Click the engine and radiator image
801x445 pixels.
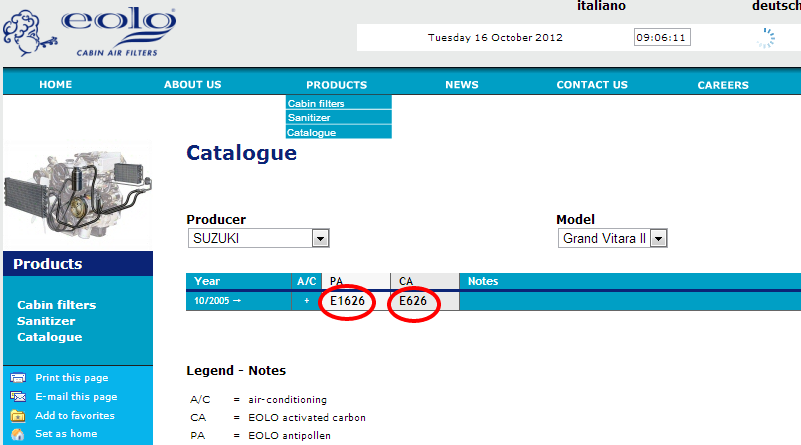[77, 192]
